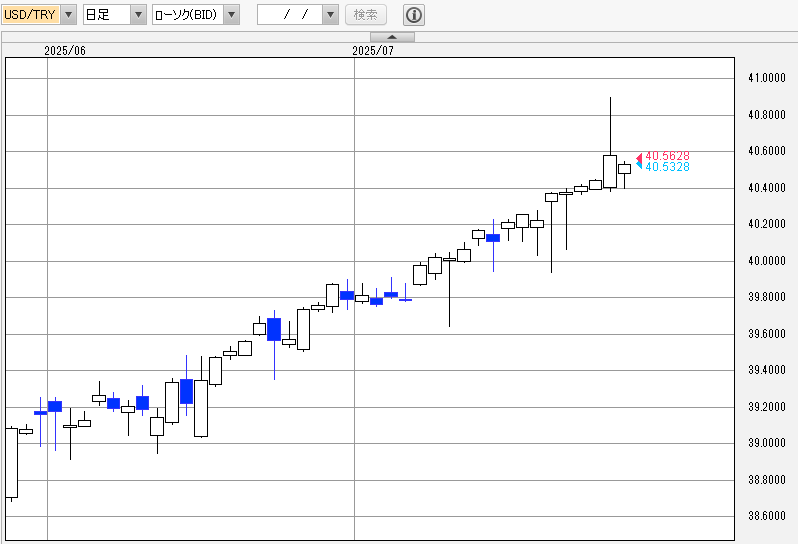The width and height of the screenshot is (798, 544).
Task: Click the 38.8000 price axis label
Action: coord(767,479)
